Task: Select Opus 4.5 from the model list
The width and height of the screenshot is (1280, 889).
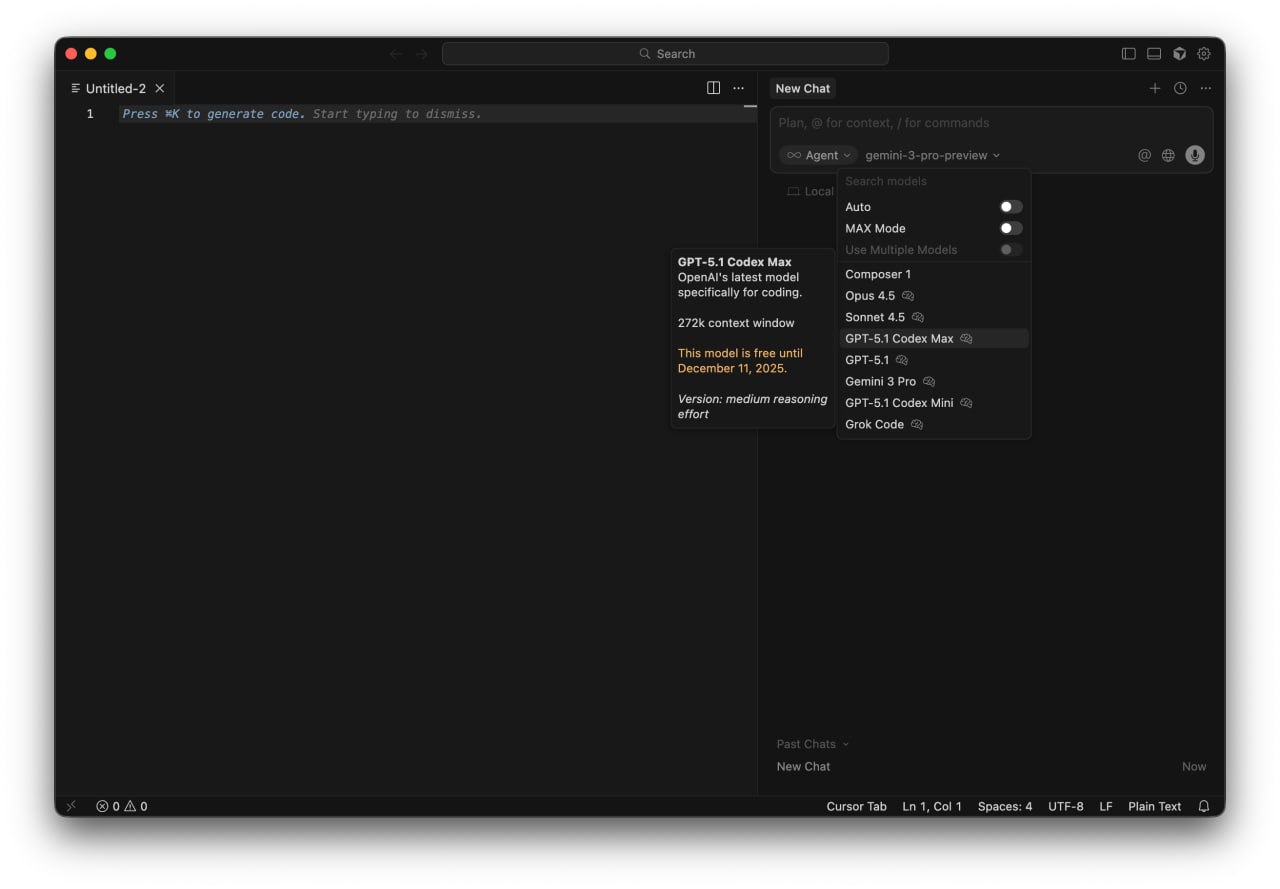Action: [x=871, y=295]
